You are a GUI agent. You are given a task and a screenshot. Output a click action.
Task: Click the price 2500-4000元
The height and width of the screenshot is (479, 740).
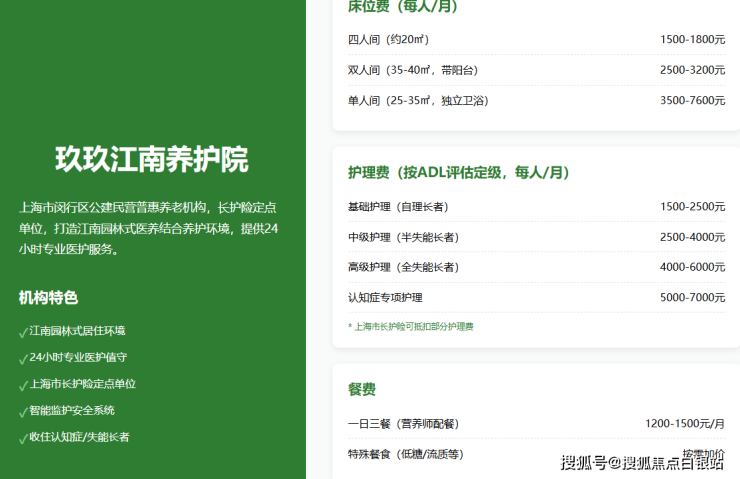pyautogui.click(x=692, y=237)
